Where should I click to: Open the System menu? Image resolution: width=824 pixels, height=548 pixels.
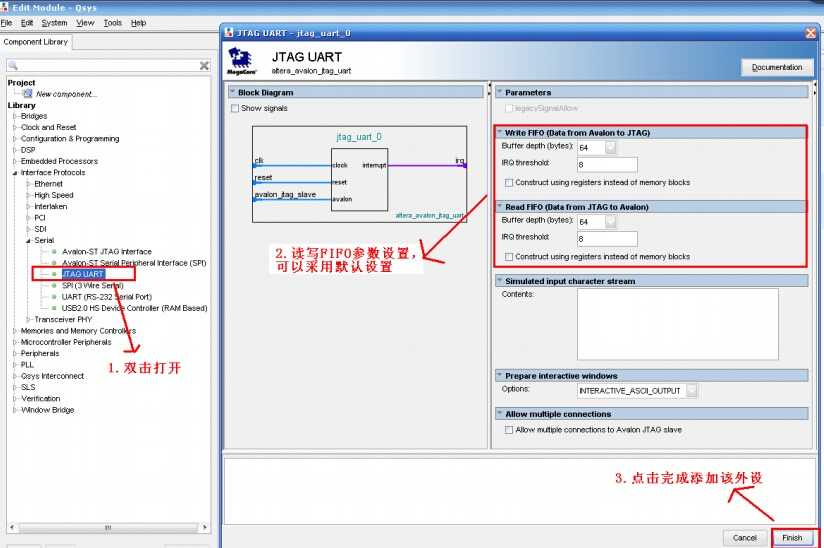coord(54,23)
